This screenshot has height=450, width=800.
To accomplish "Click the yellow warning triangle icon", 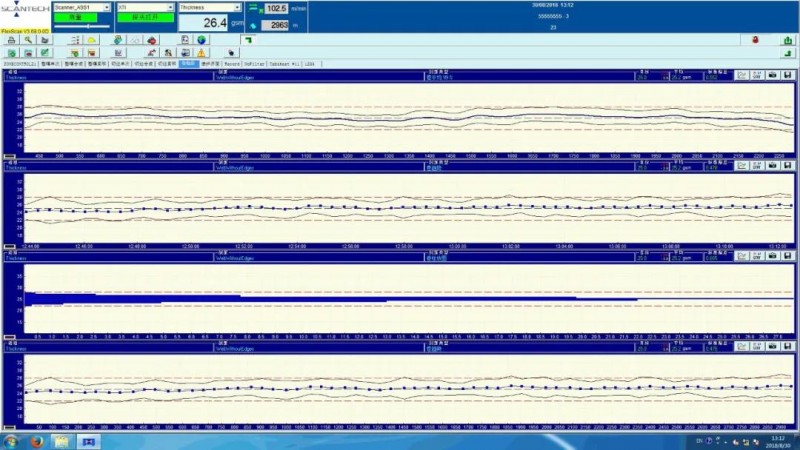I will 201,52.
